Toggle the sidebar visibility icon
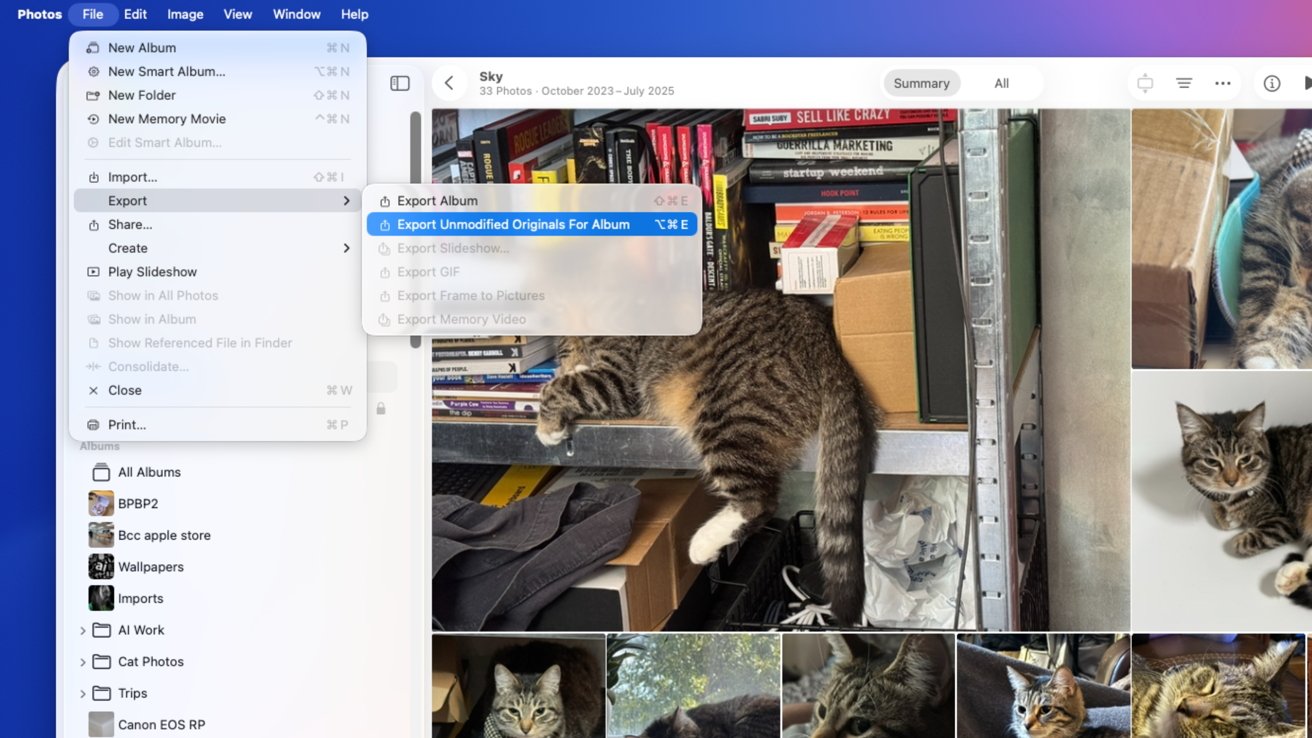The height and width of the screenshot is (738, 1312). pos(400,84)
